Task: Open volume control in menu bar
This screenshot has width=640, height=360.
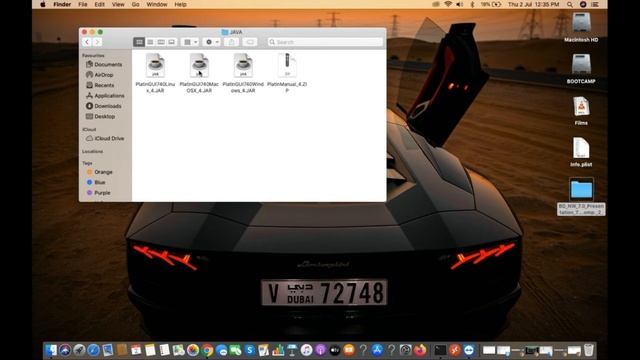Action: point(460,4)
